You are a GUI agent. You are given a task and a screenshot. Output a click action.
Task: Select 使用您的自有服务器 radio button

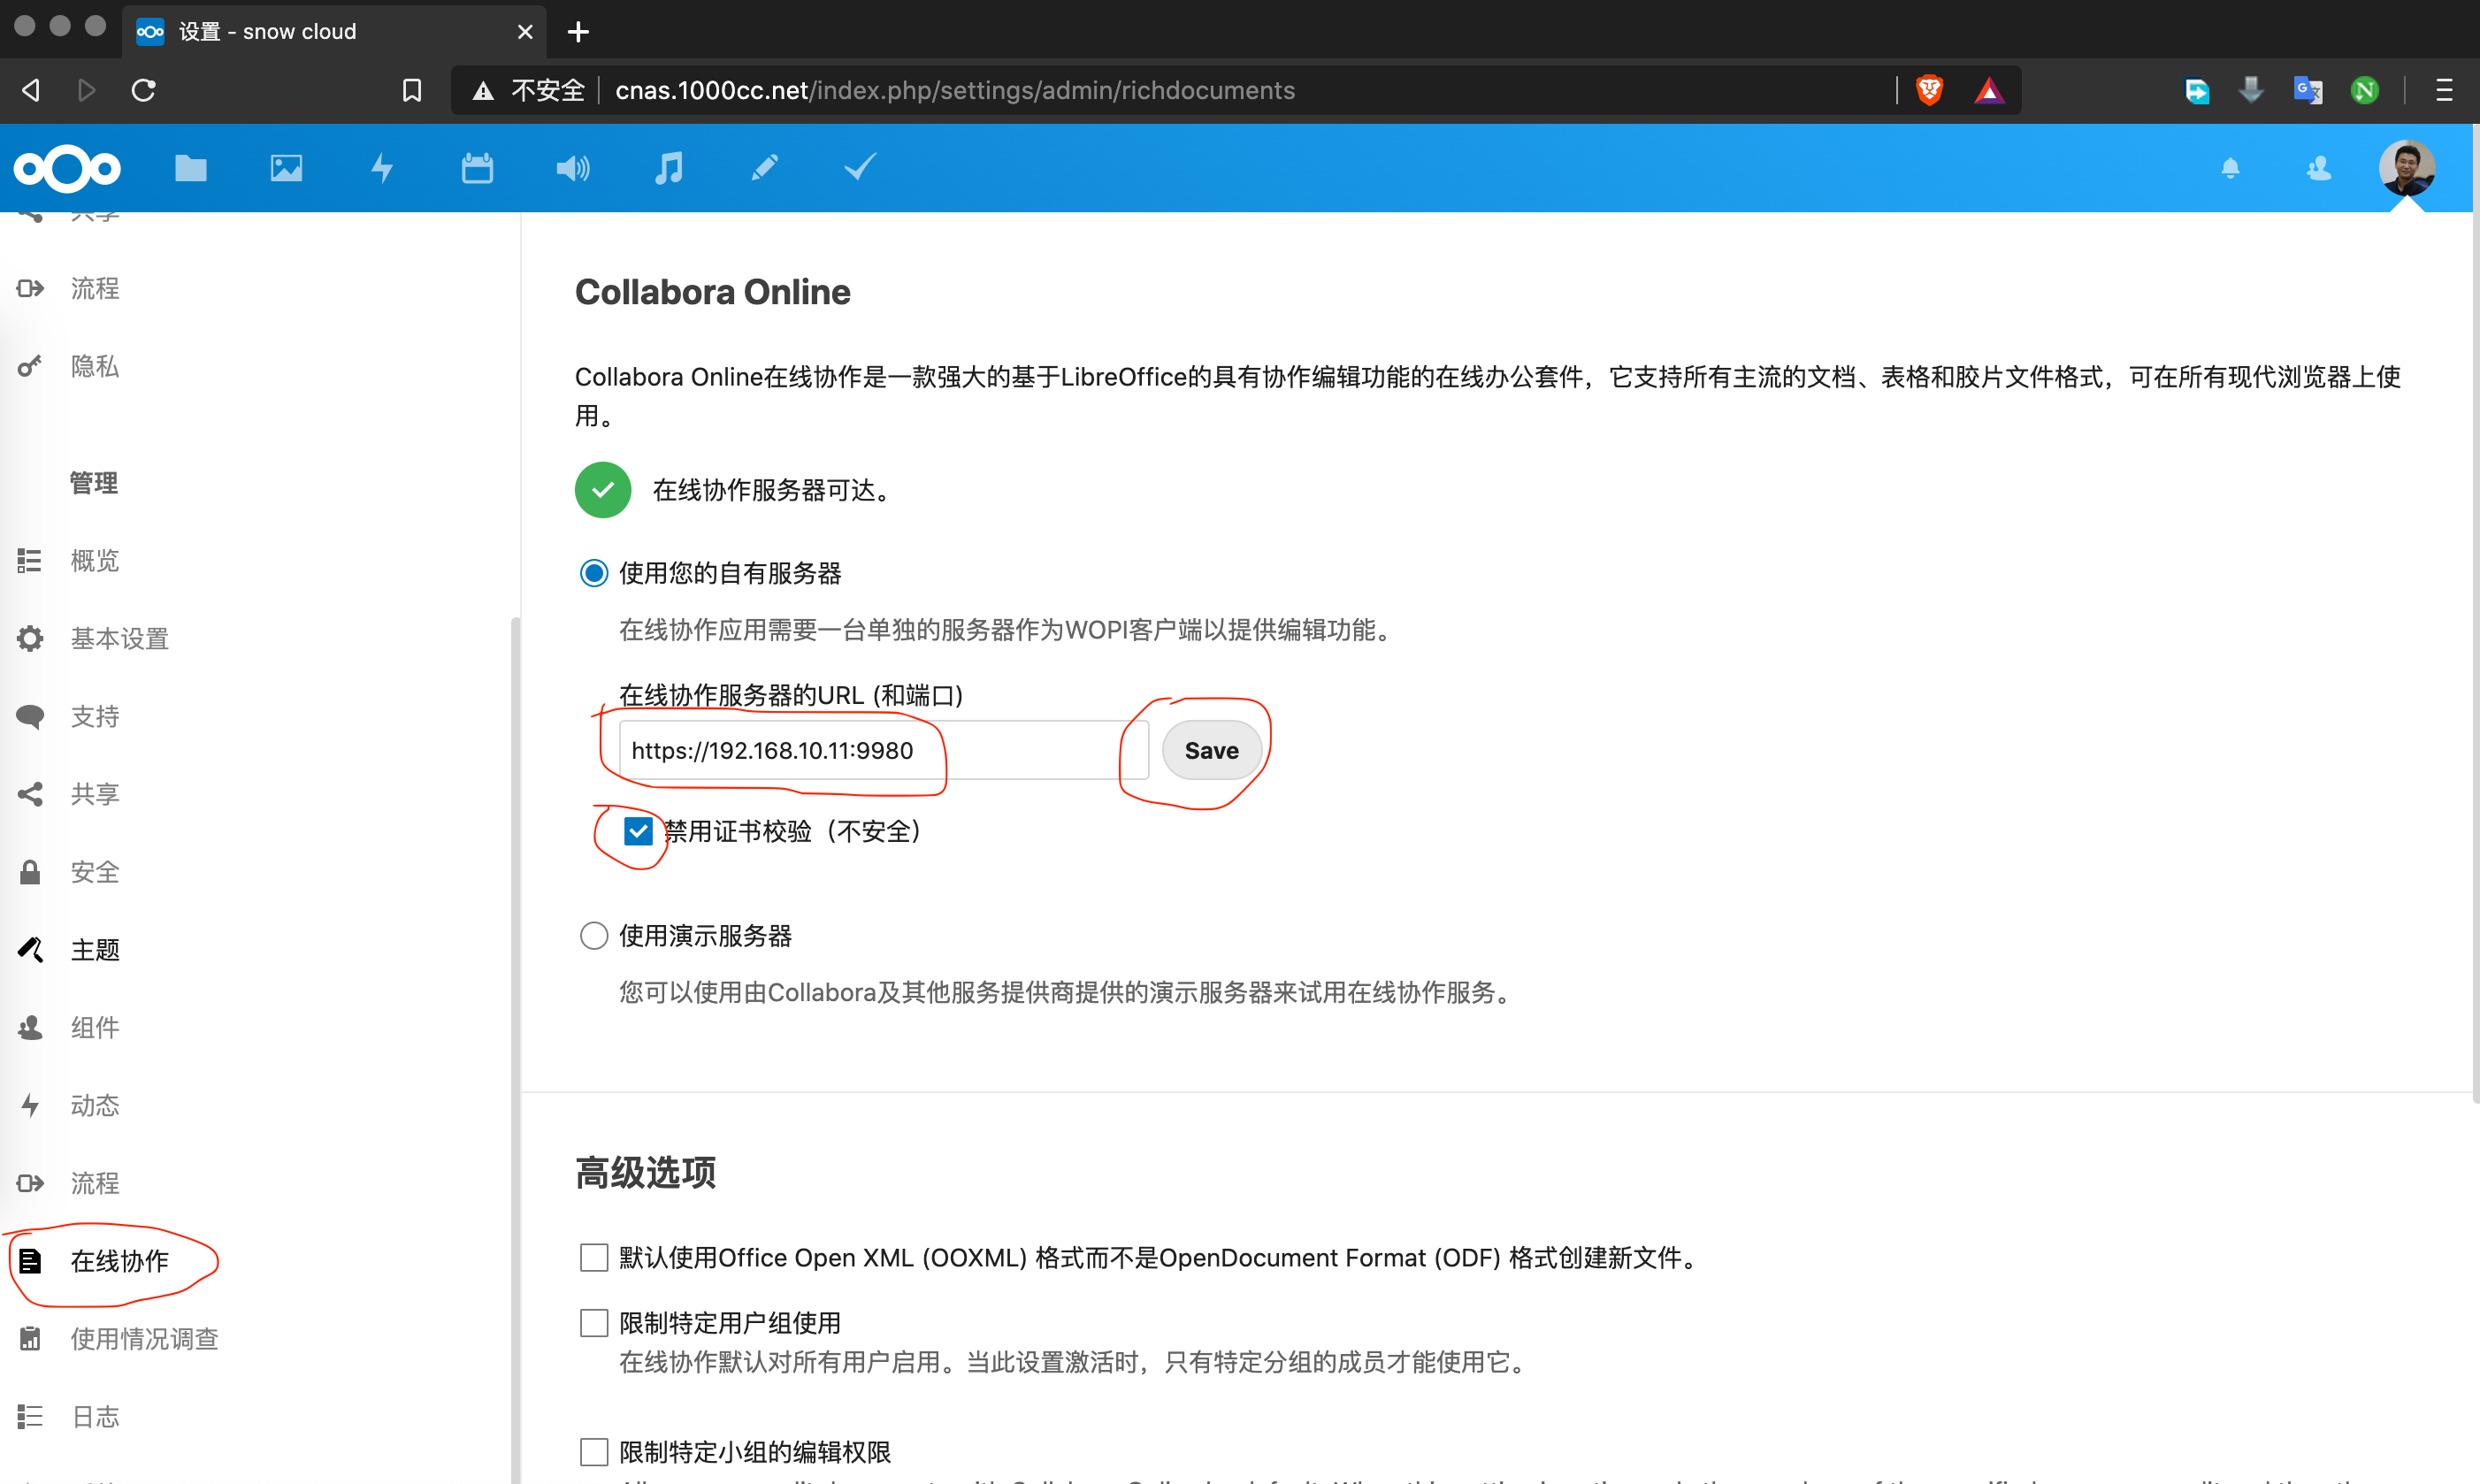coord(594,573)
